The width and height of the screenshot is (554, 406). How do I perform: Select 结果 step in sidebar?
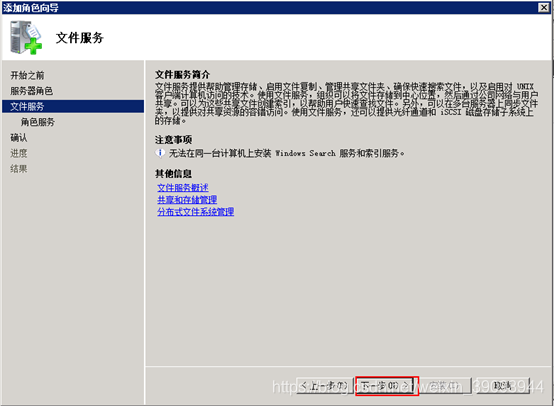coord(19,169)
